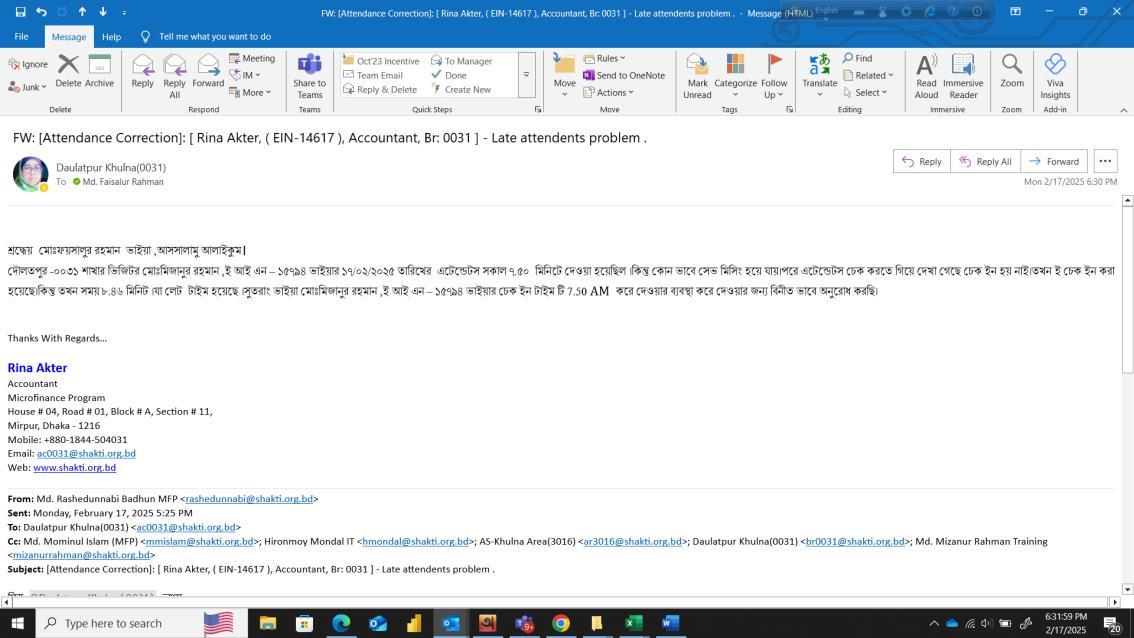
Task: Open Microsoft Edge from taskbar
Action: click(x=341, y=623)
